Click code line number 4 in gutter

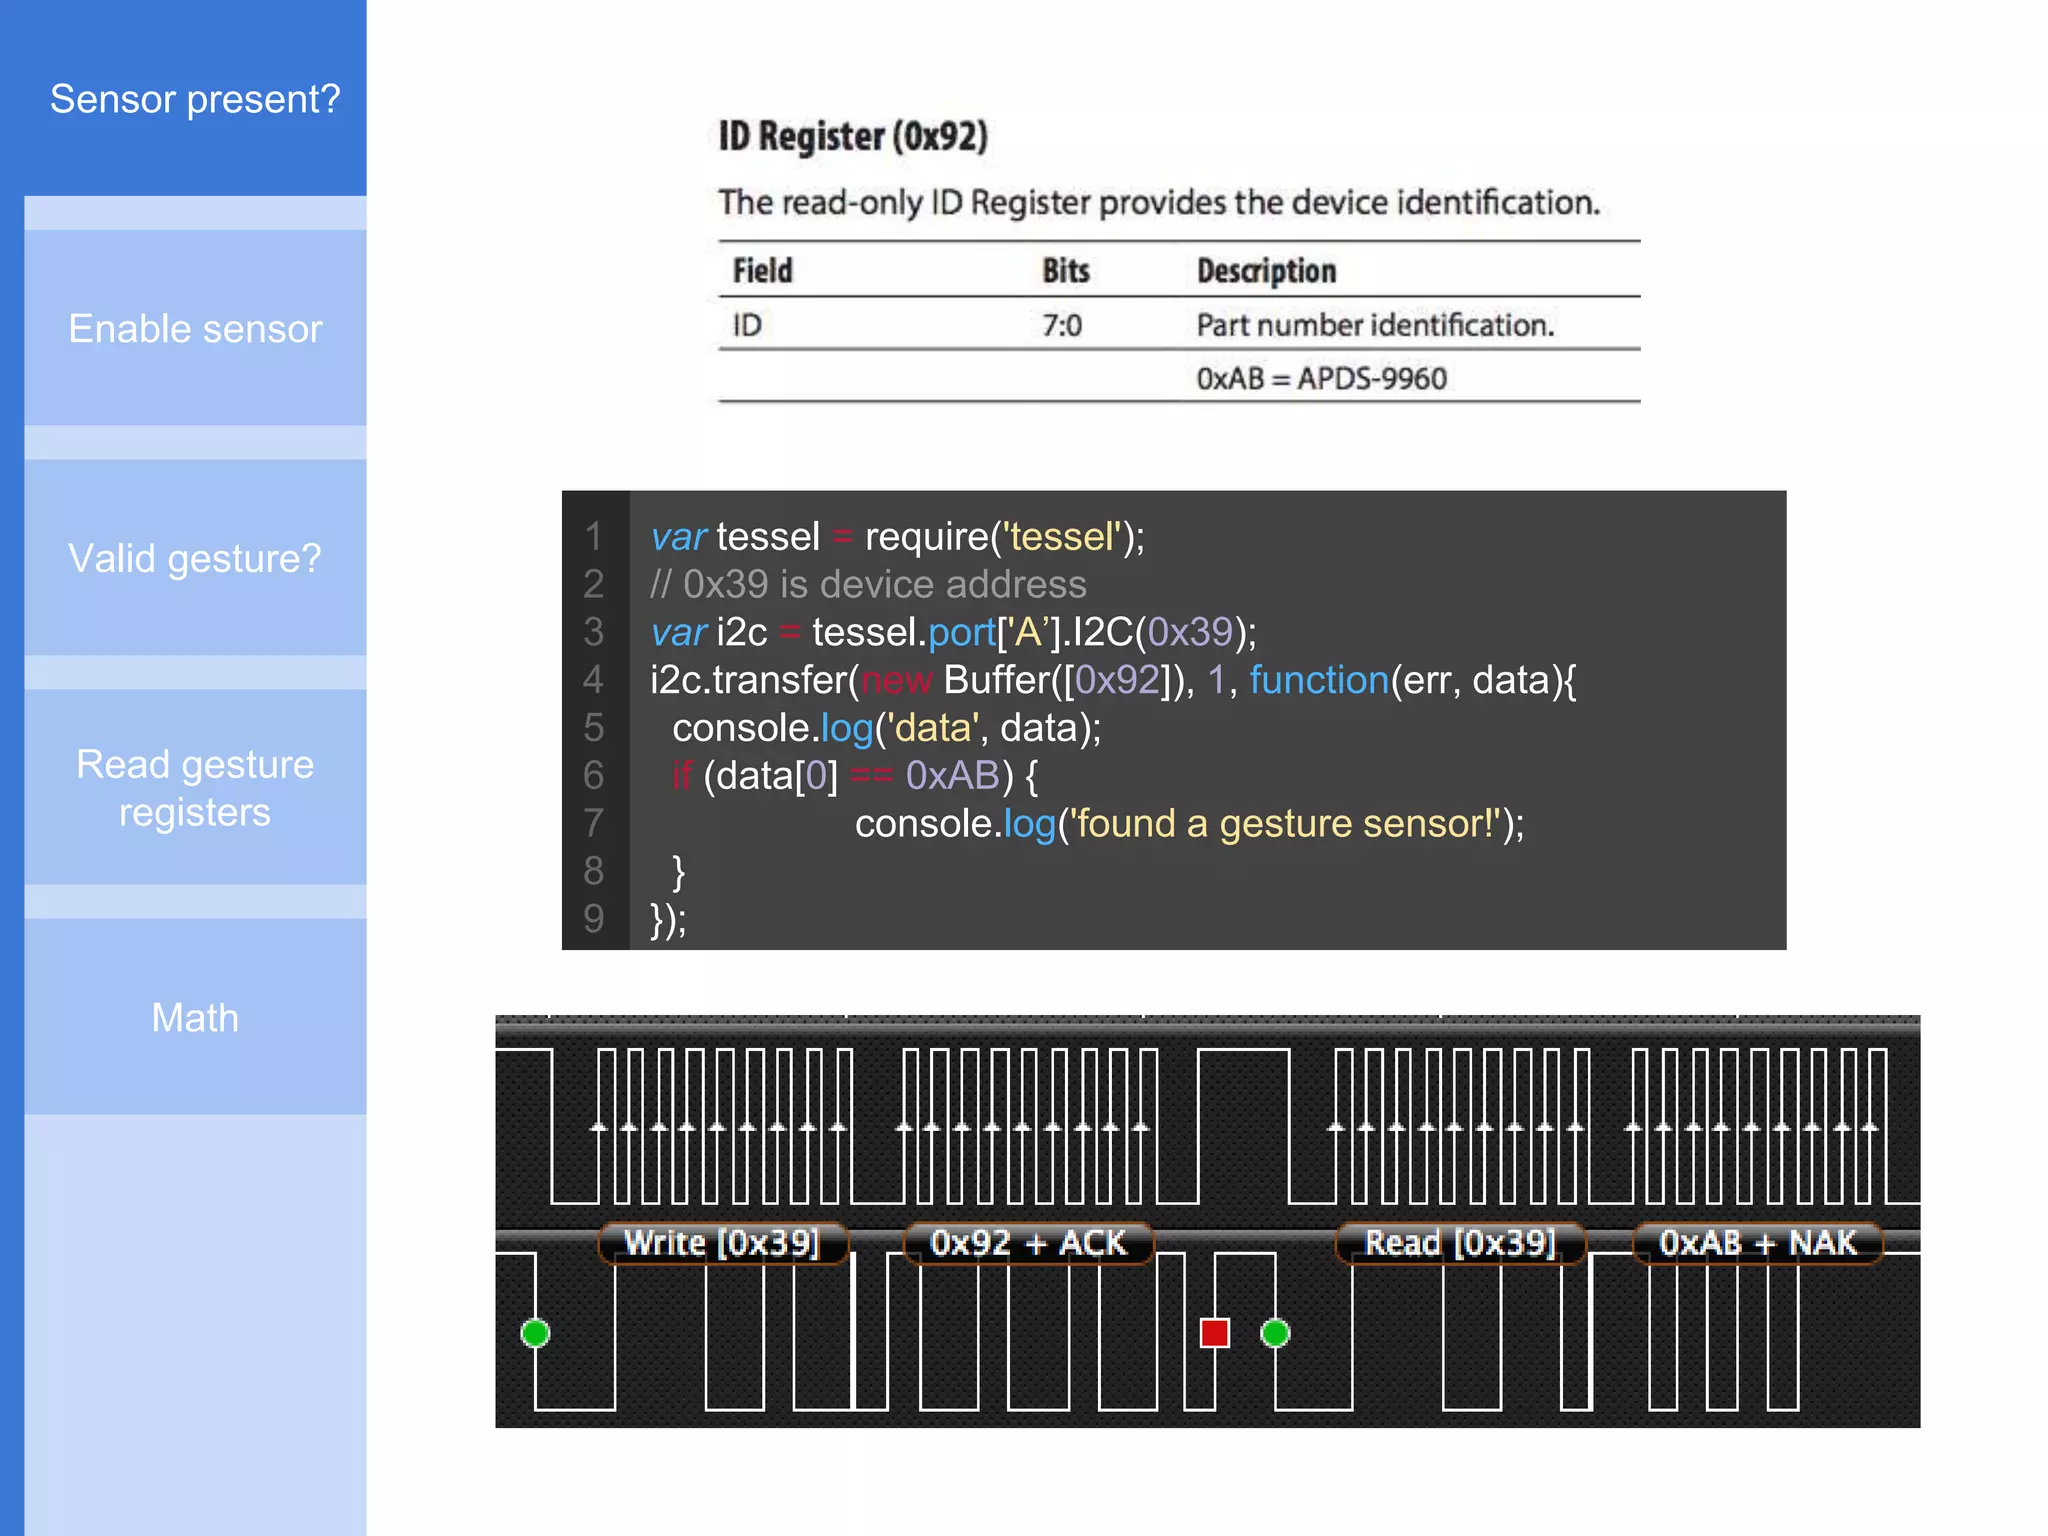click(x=594, y=680)
